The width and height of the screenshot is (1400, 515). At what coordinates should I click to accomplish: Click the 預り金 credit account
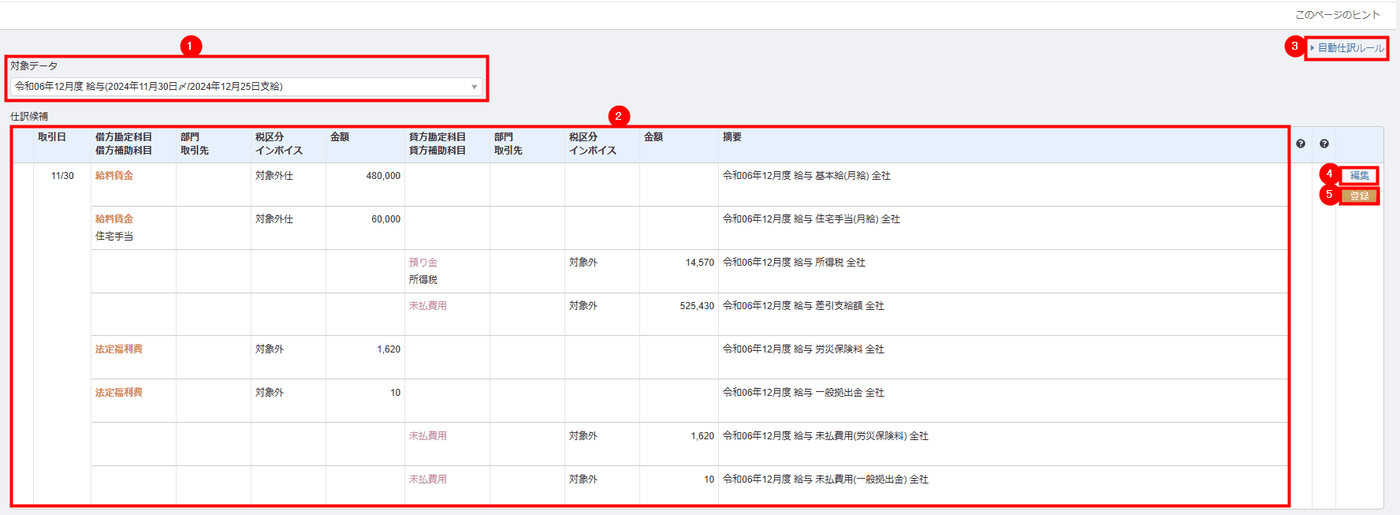(423, 262)
